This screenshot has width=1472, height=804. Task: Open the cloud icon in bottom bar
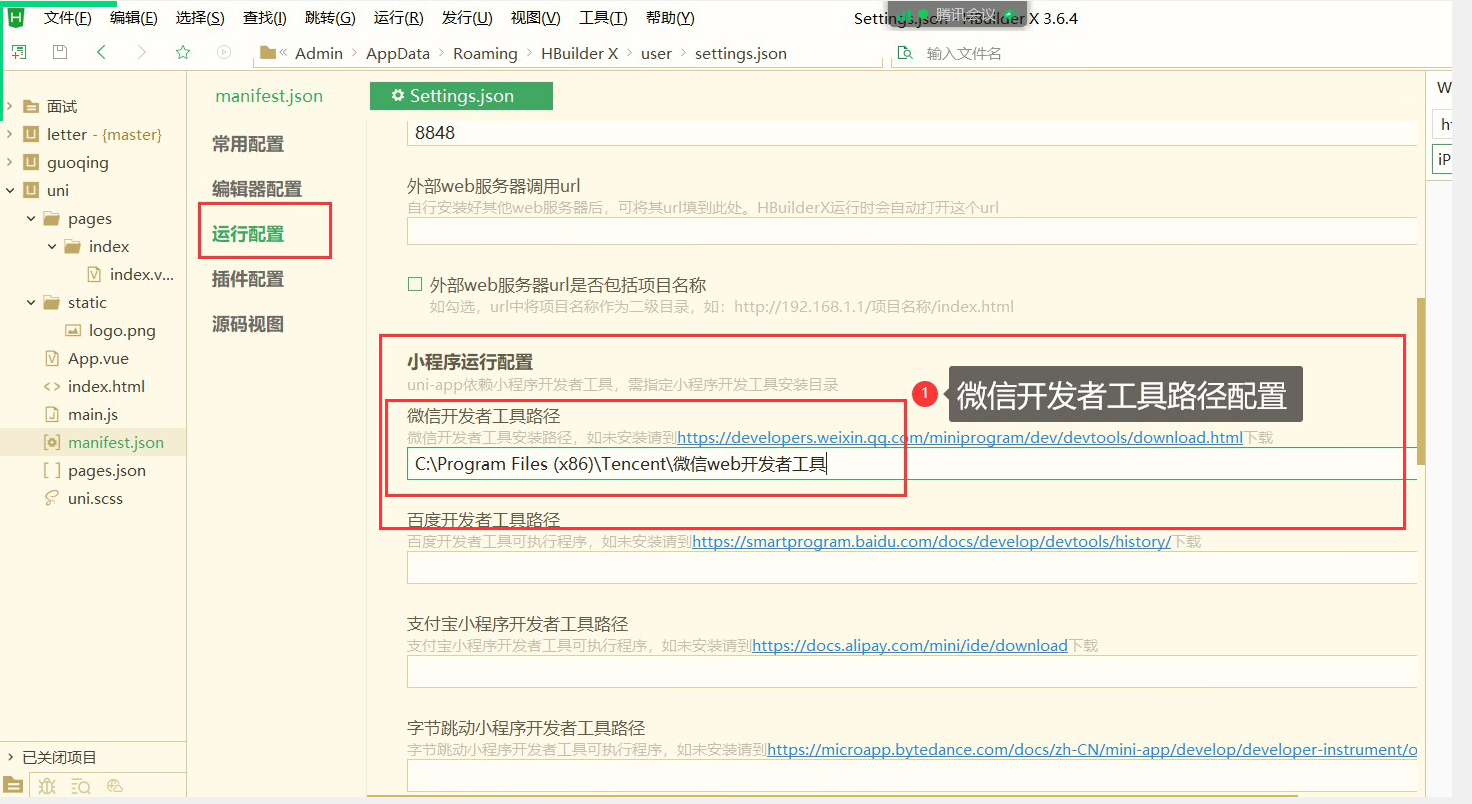115,786
